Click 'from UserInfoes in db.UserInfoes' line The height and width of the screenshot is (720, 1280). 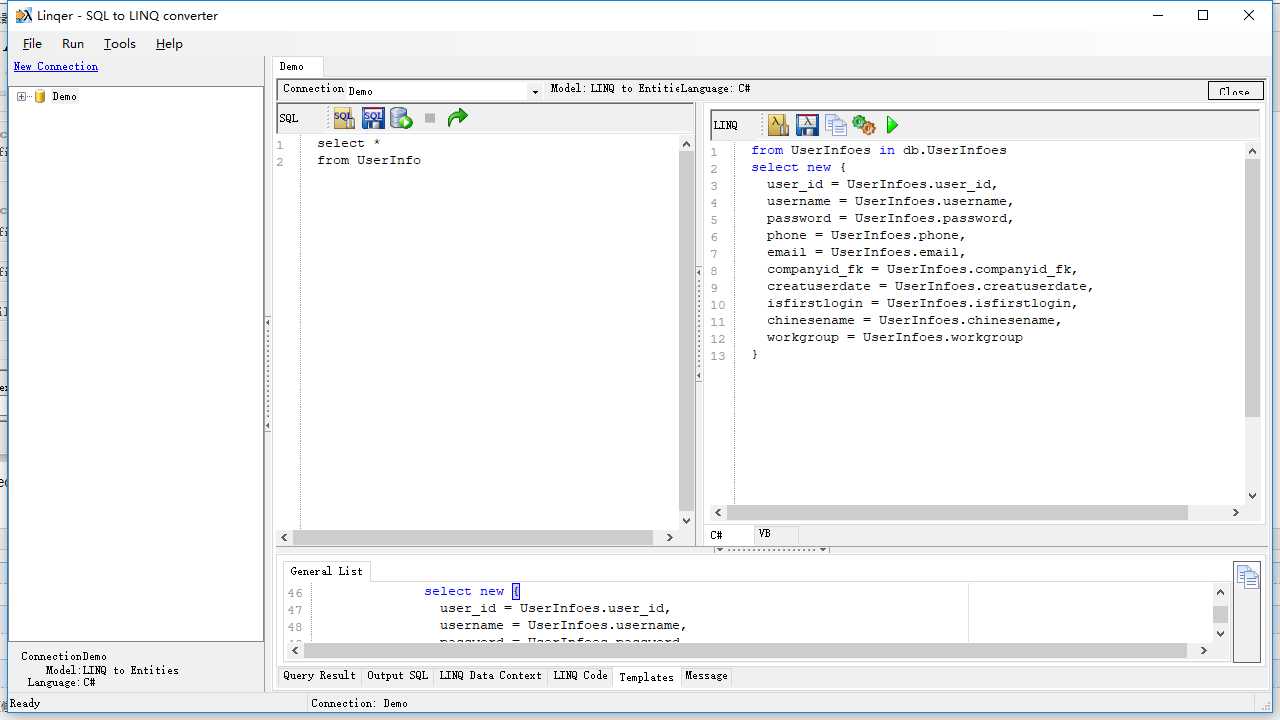tap(879, 150)
